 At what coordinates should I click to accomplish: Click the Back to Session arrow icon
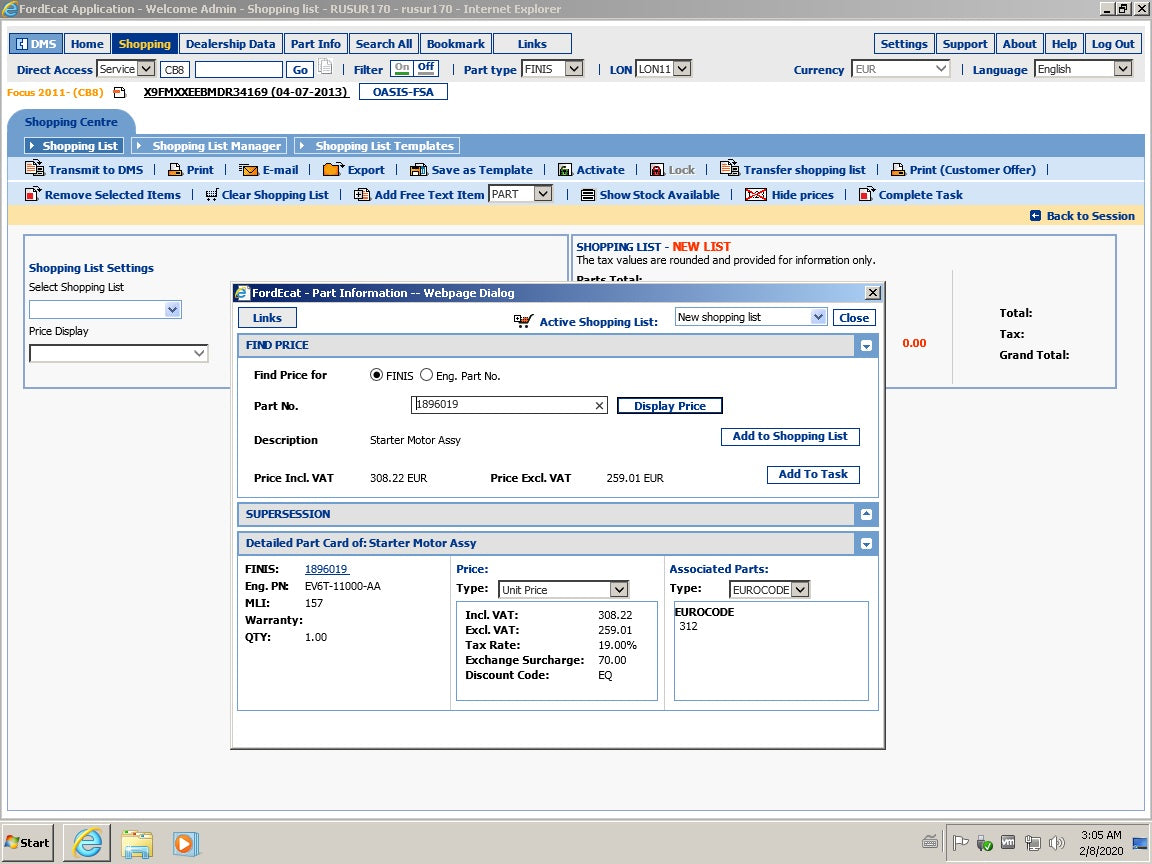tap(1035, 216)
